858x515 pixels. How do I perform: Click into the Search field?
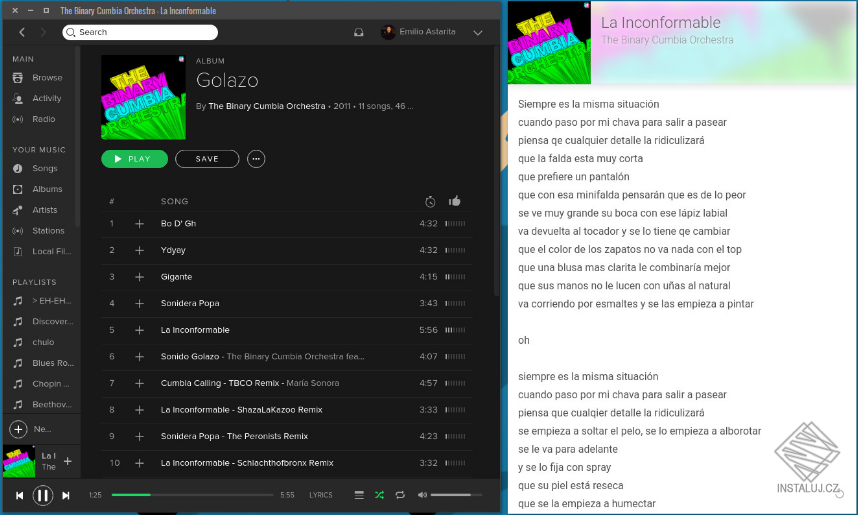tap(140, 32)
